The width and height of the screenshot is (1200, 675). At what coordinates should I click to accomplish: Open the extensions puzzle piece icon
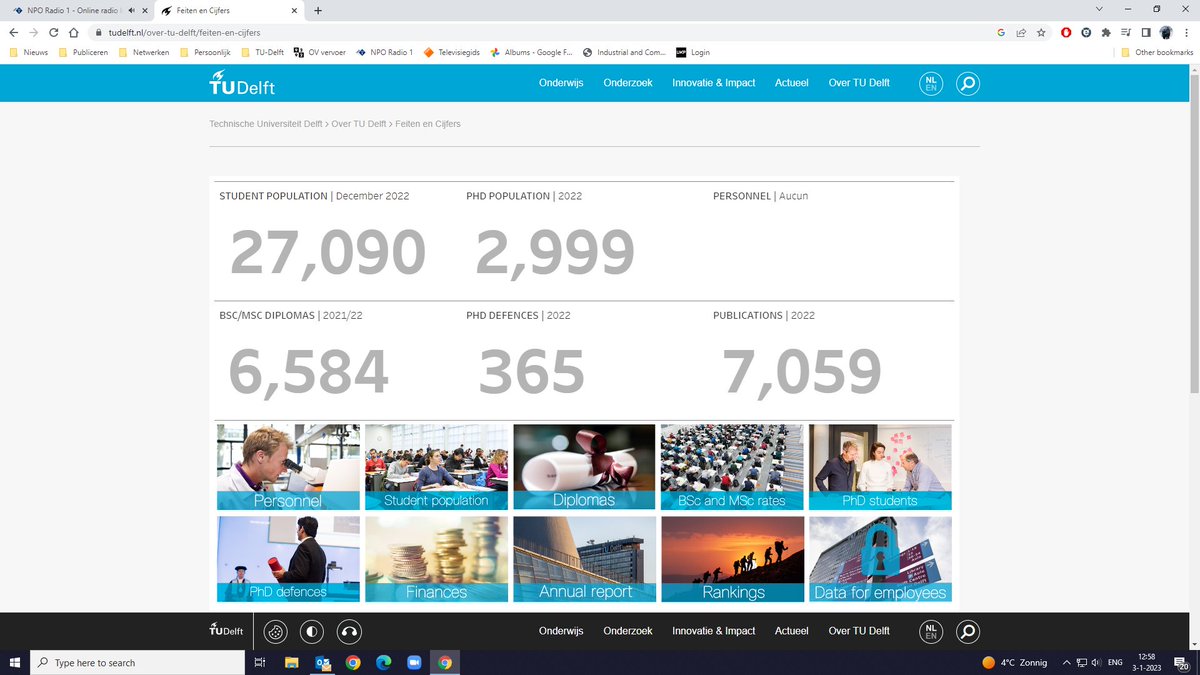1106,32
